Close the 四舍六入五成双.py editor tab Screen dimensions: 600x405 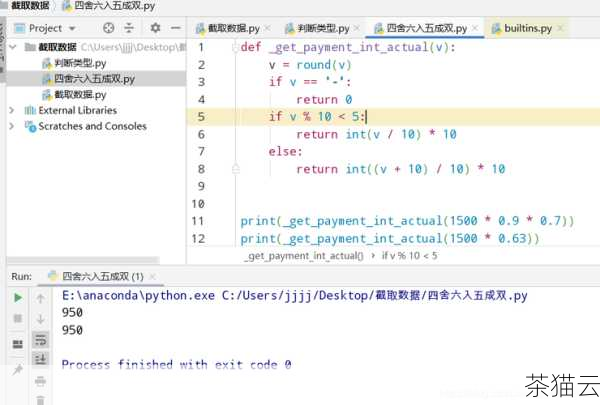pyautogui.click(x=474, y=28)
